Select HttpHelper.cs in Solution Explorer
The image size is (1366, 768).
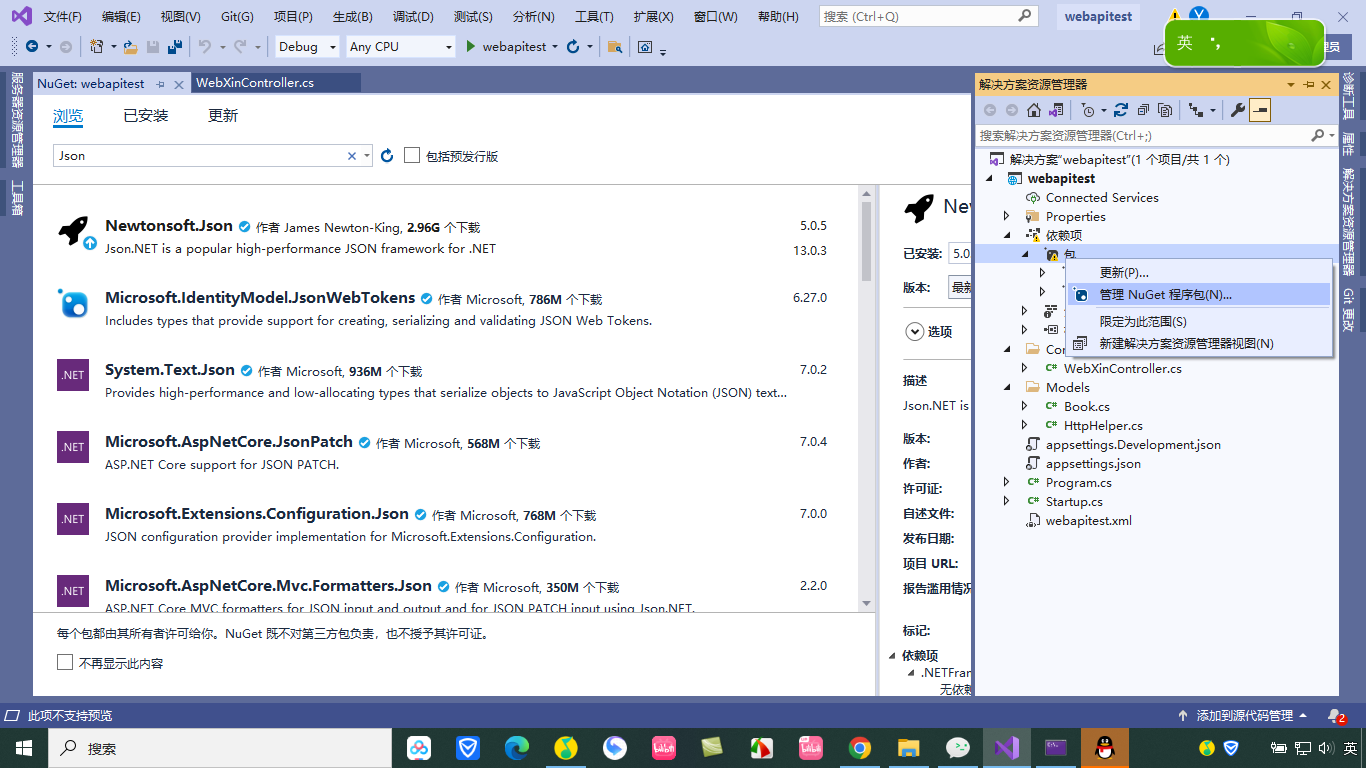point(1103,425)
